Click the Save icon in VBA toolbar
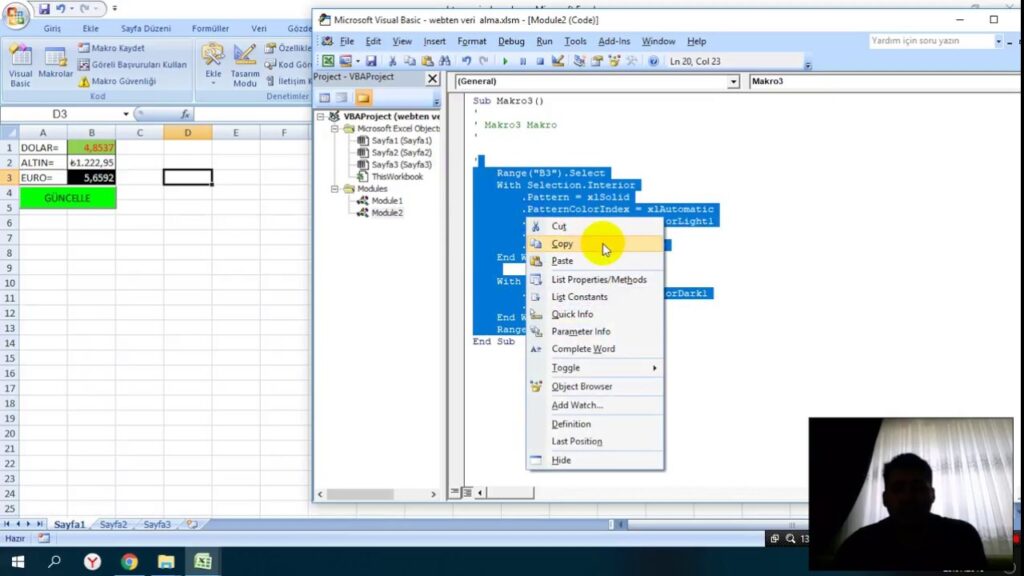1024x576 pixels. (x=371, y=61)
